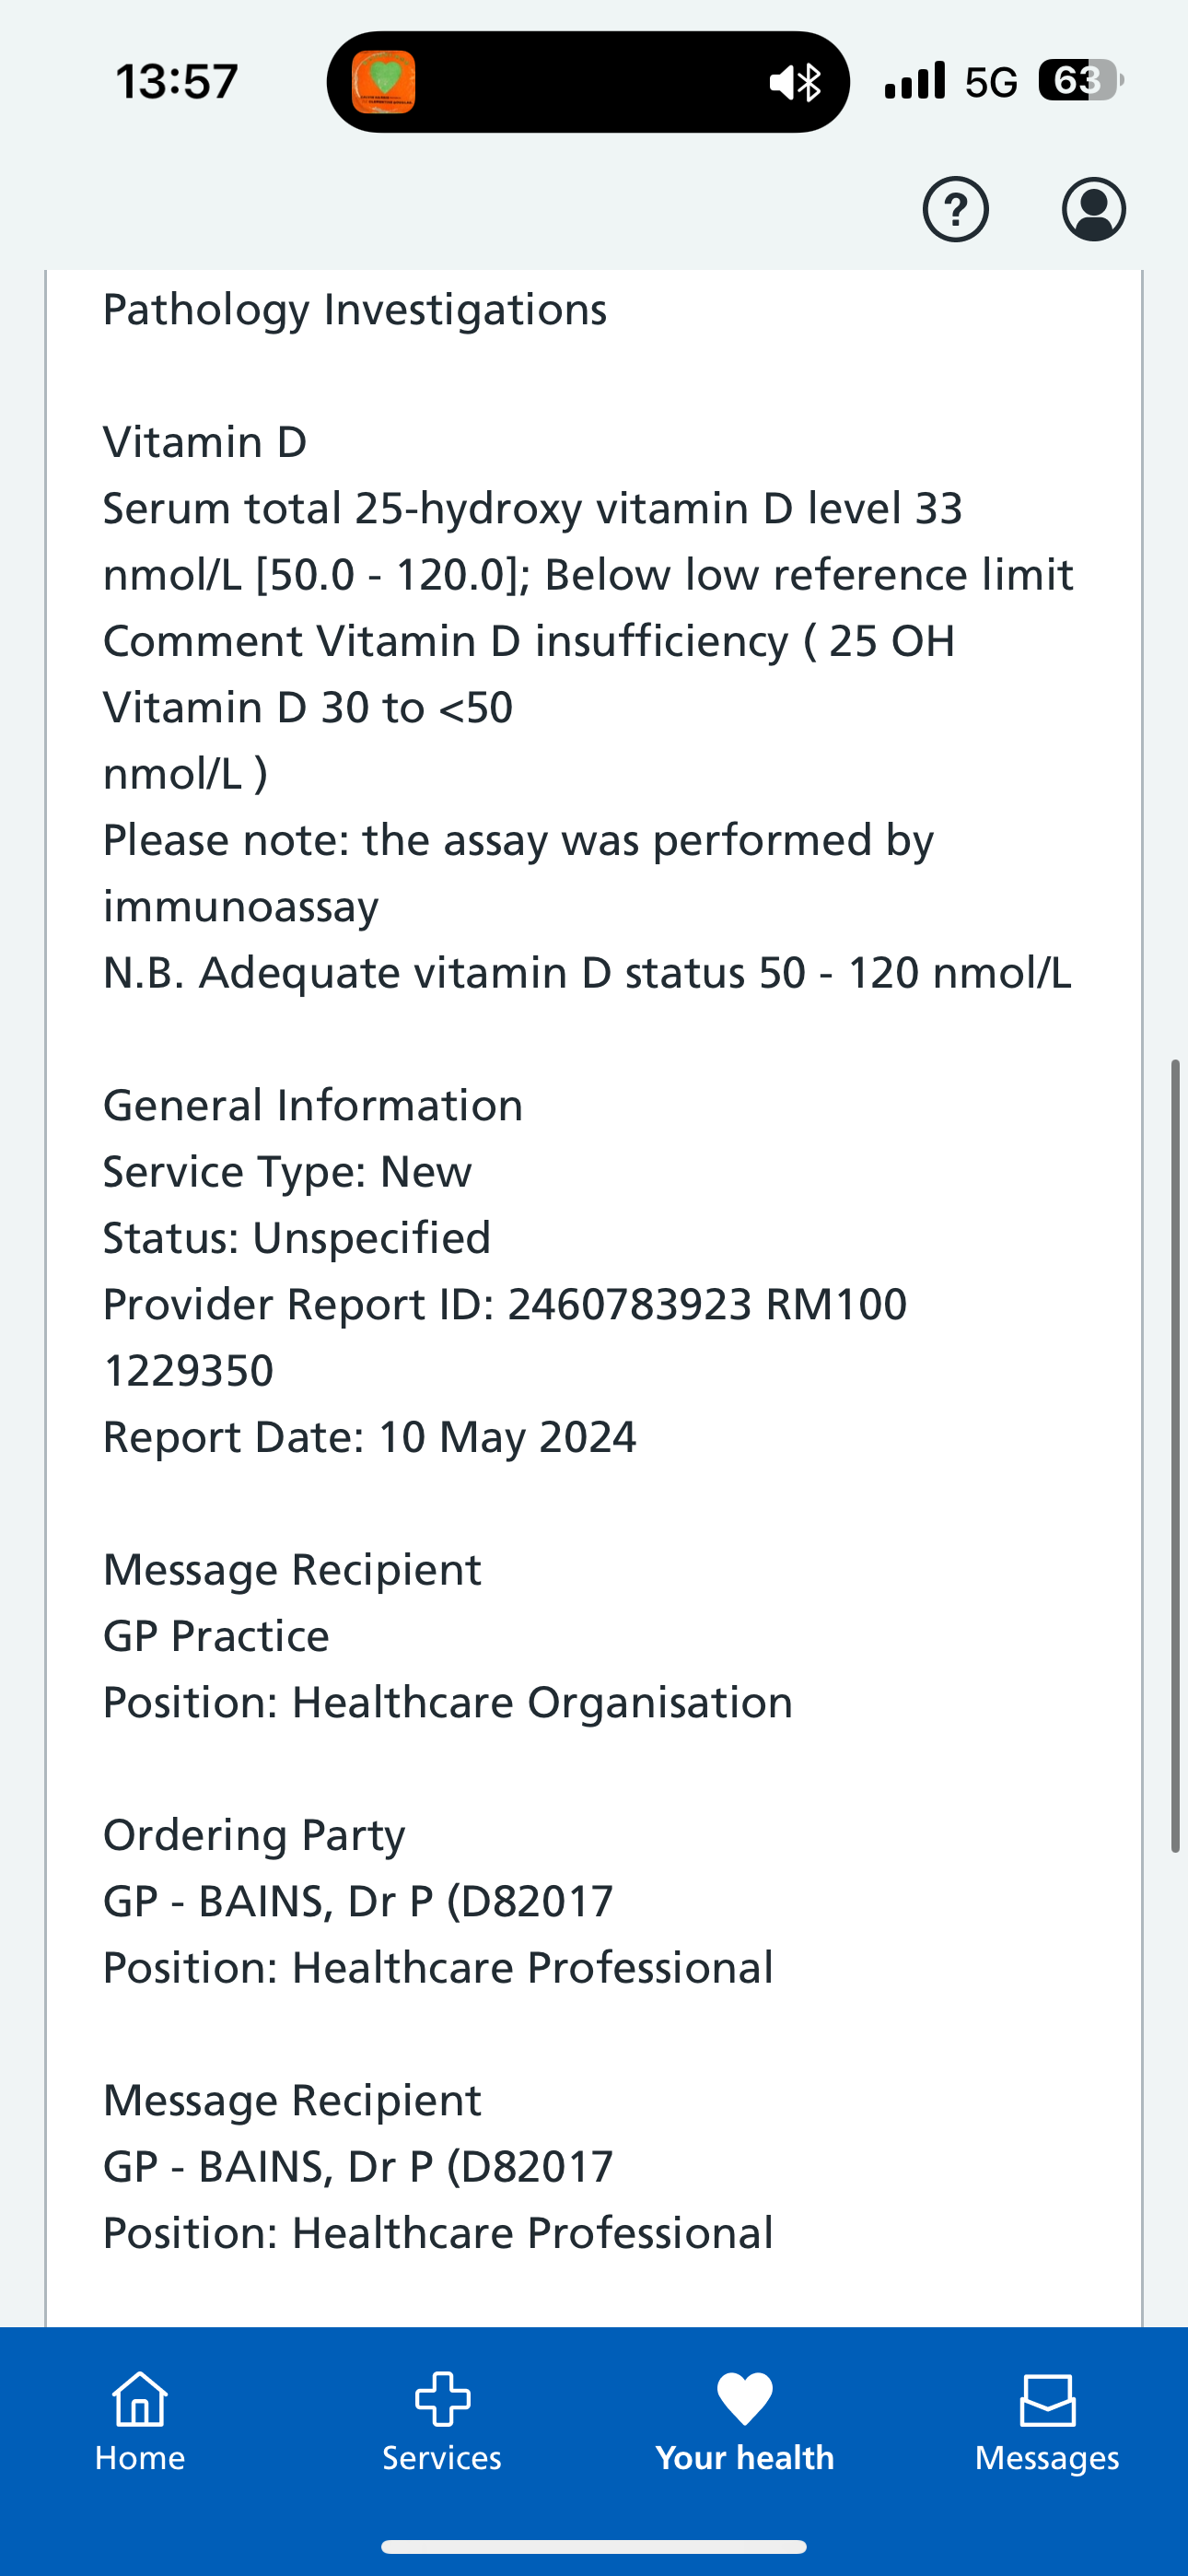Image resolution: width=1188 pixels, height=2576 pixels.
Task: Tap the muted speaker Bluetooth icon
Action: [x=796, y=82]
